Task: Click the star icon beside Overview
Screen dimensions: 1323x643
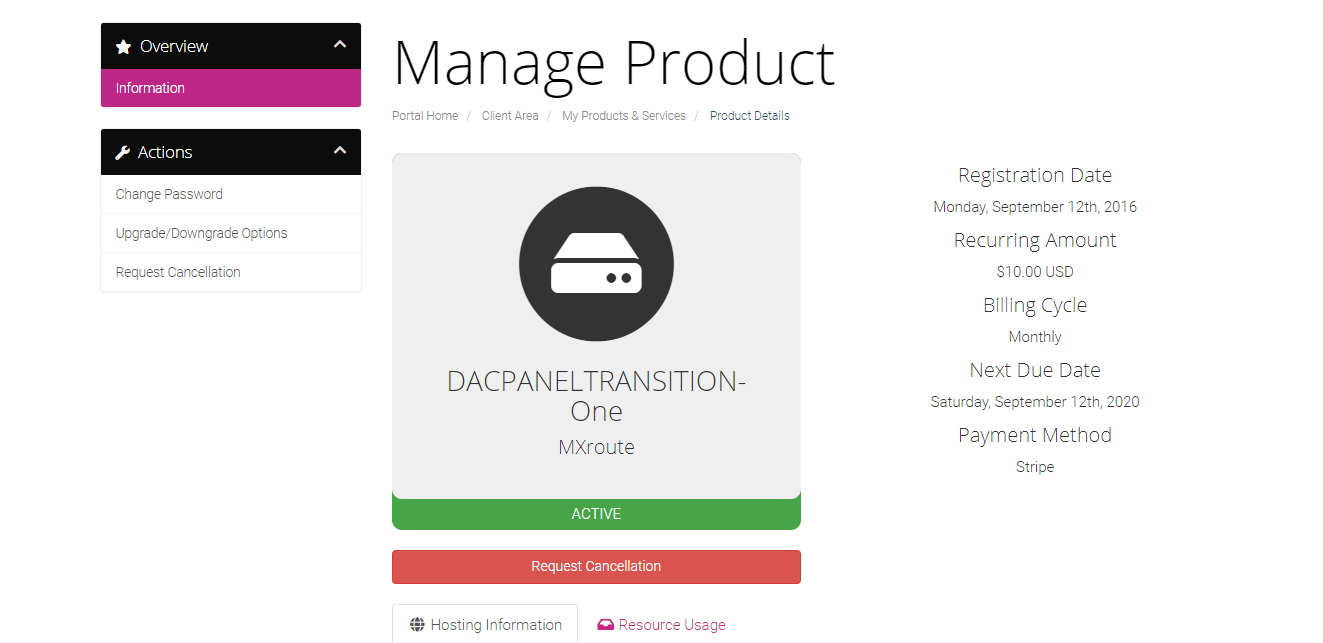Action: [123, 47]
